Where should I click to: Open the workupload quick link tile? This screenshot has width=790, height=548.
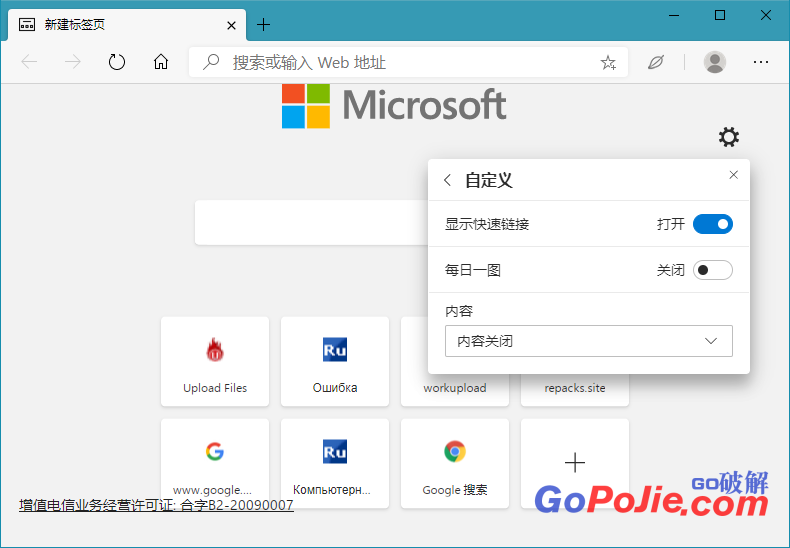click(454, 388)
